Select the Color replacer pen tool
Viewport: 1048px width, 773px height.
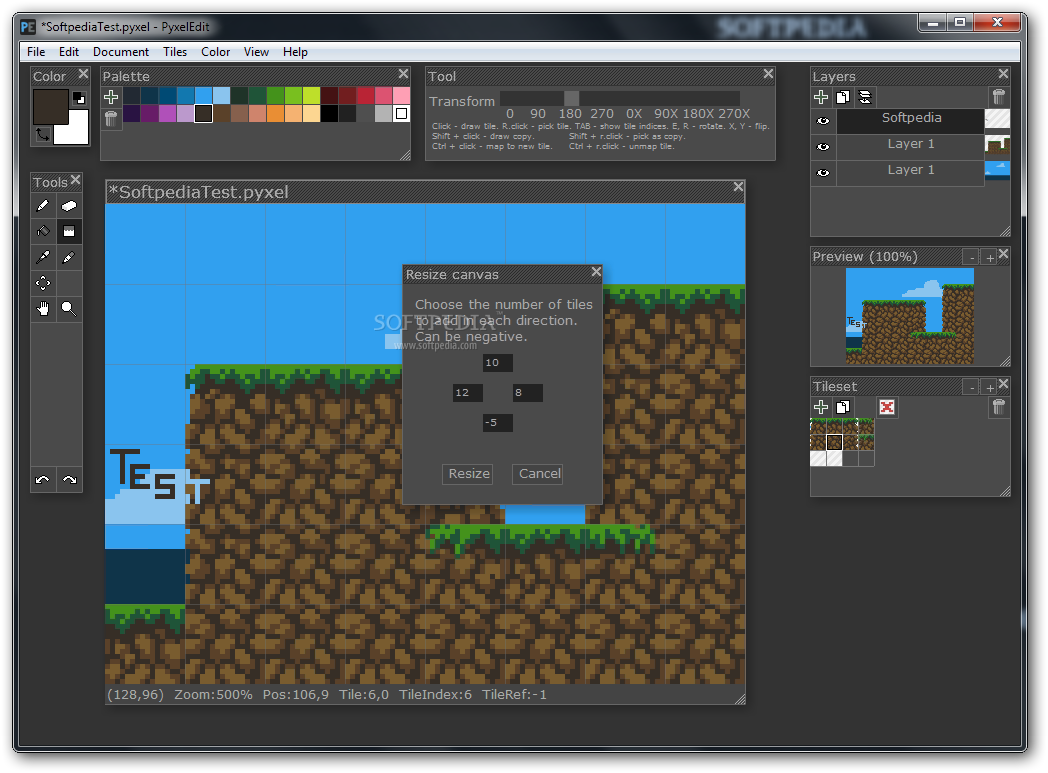click(x=69, y=257)
